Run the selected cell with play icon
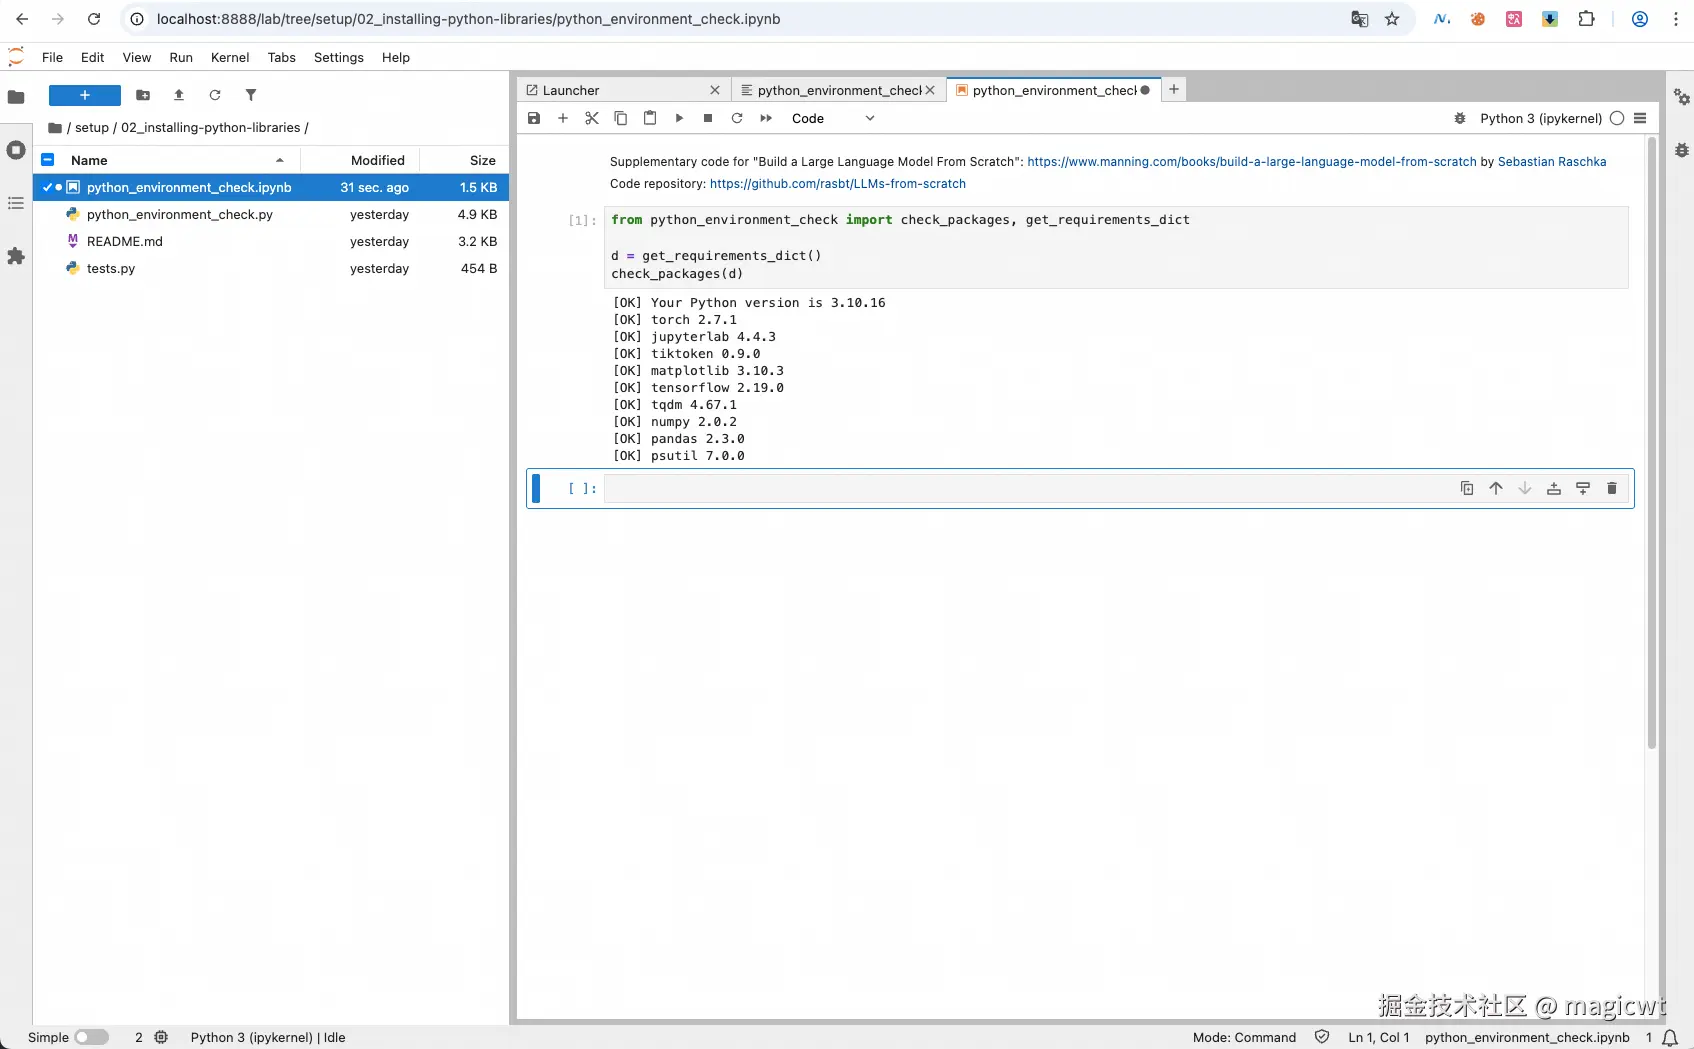 point(679,118)
